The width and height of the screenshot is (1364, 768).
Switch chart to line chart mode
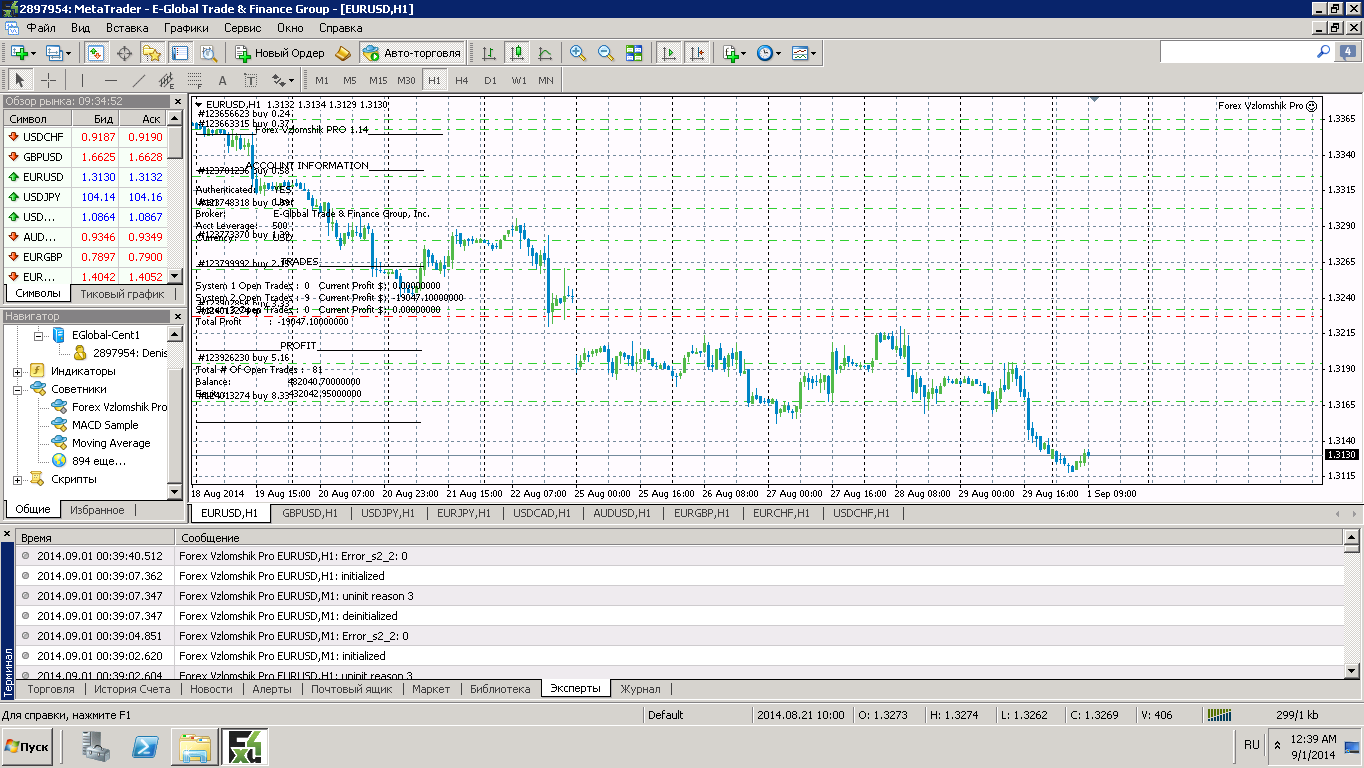pos(545,53)
